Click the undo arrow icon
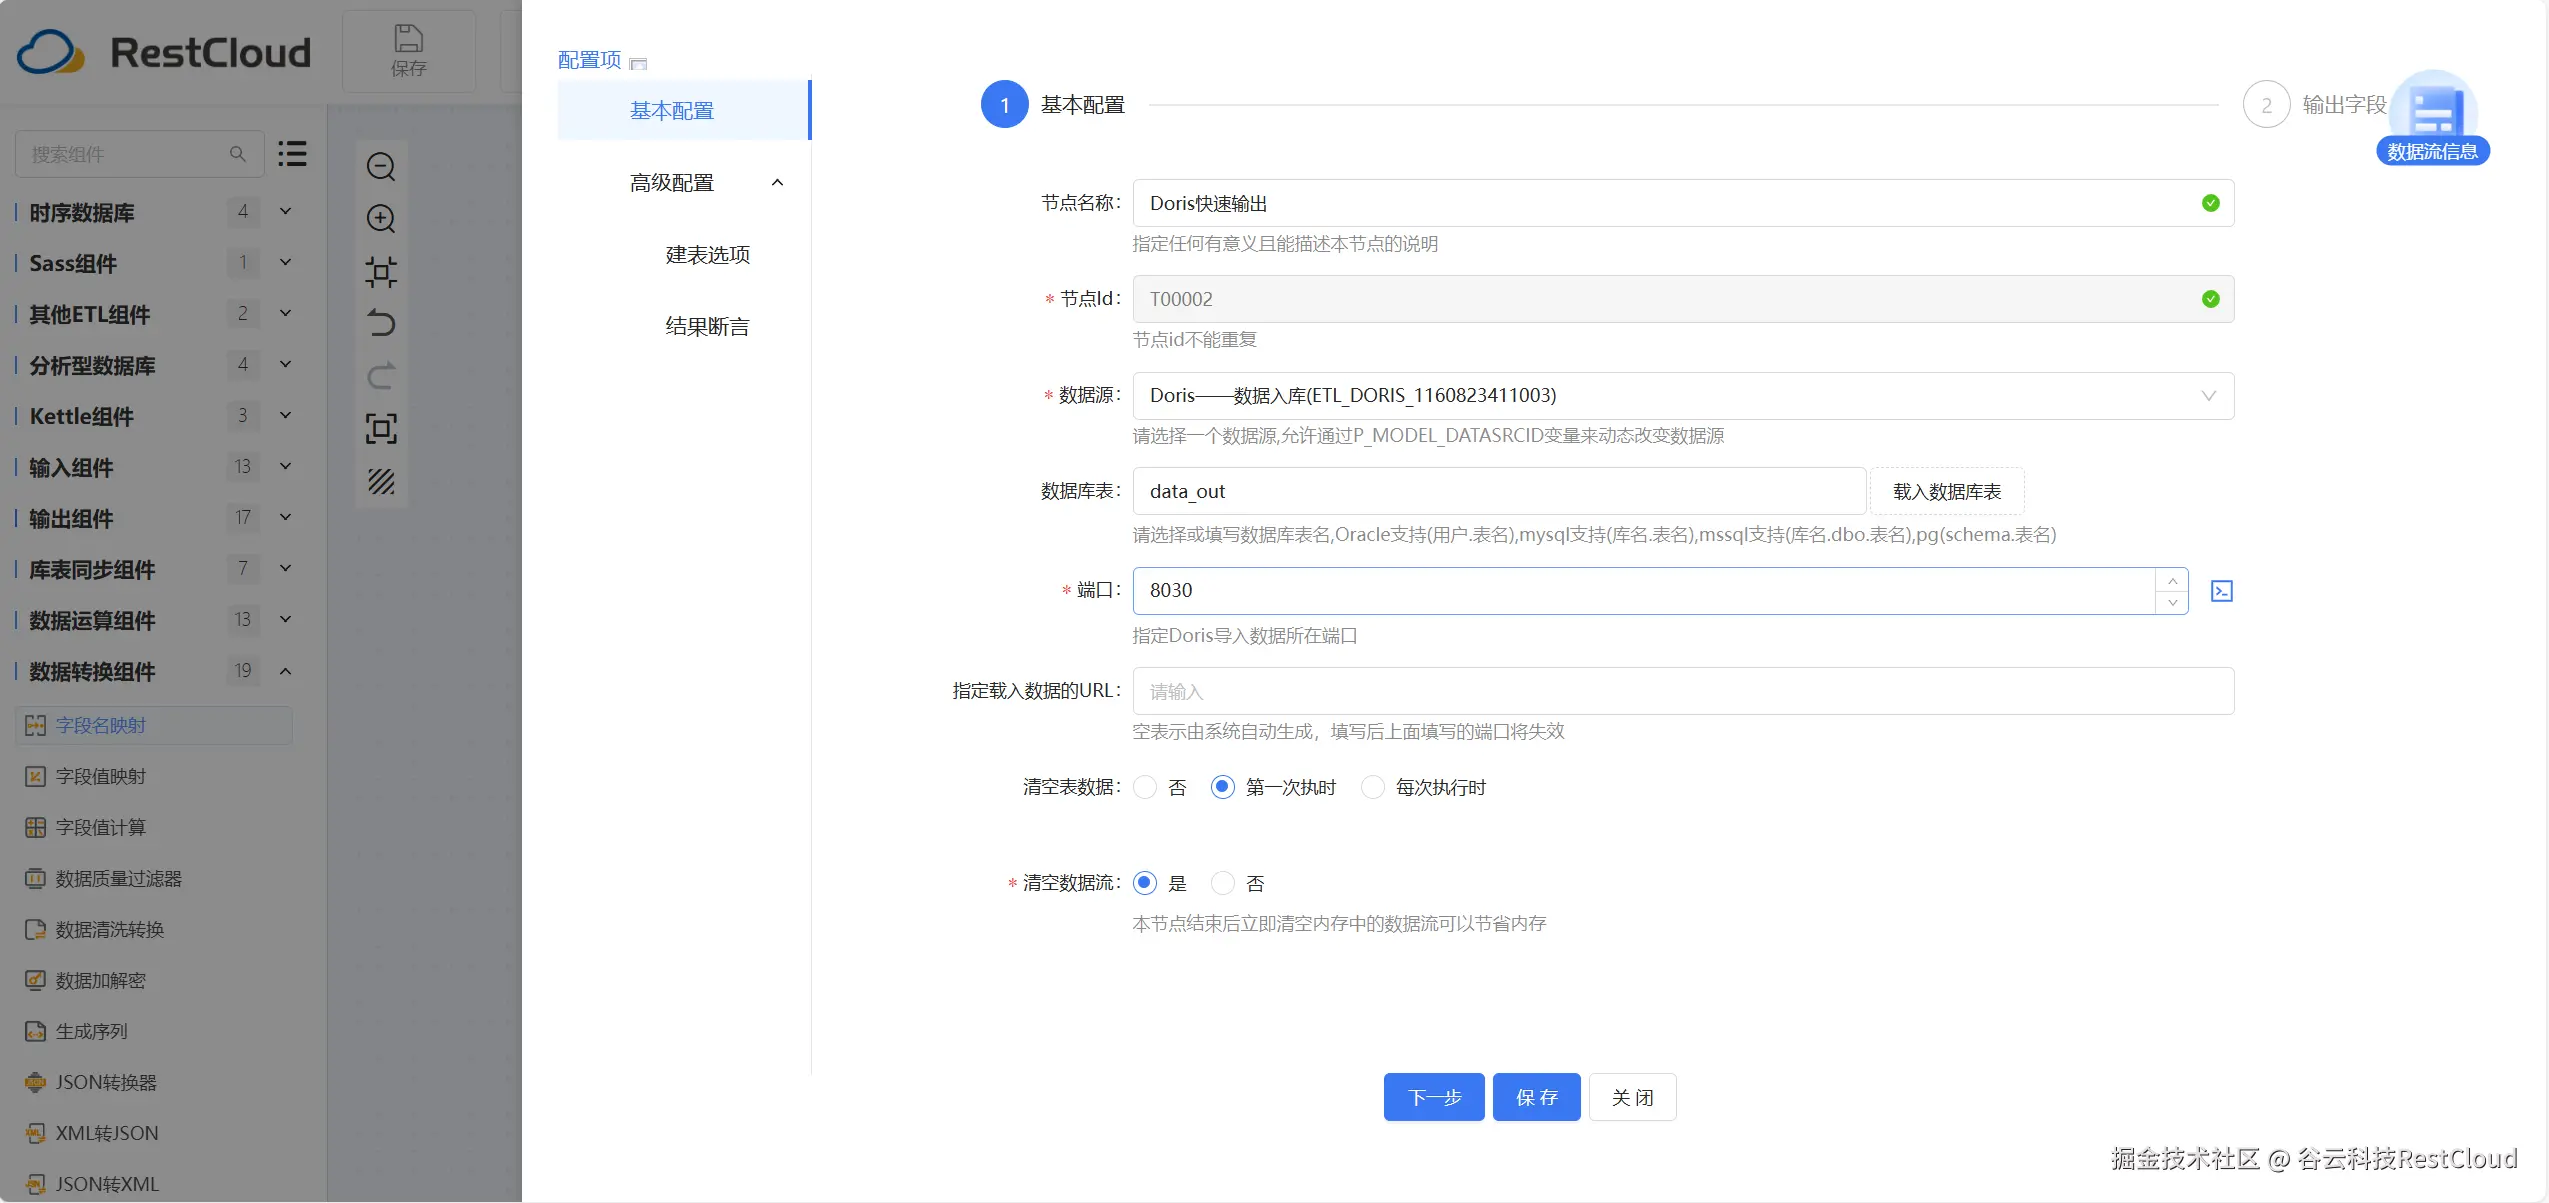The height and width of the screenshot is (1203, 2549). [381, 323]
